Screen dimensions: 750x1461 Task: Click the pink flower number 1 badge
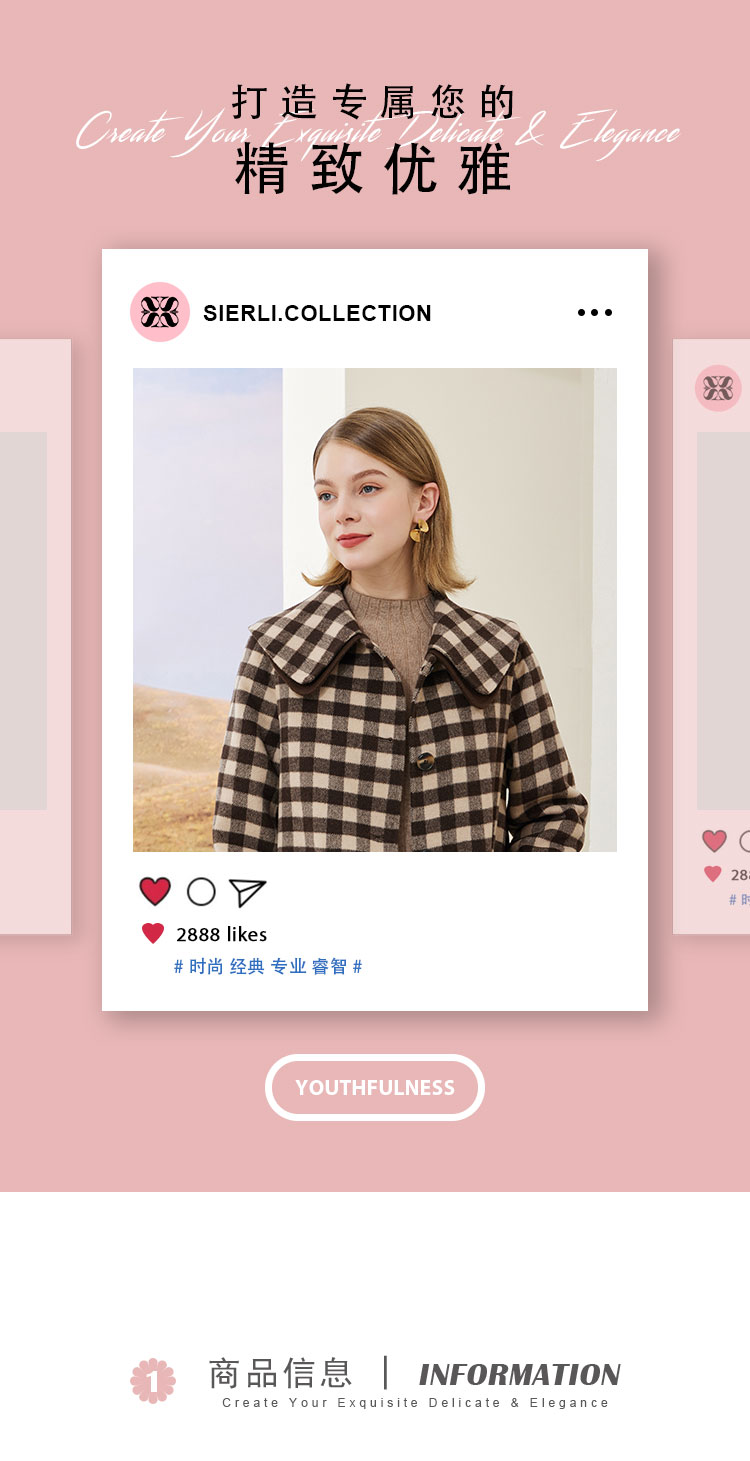click(x=153, y=1381)
